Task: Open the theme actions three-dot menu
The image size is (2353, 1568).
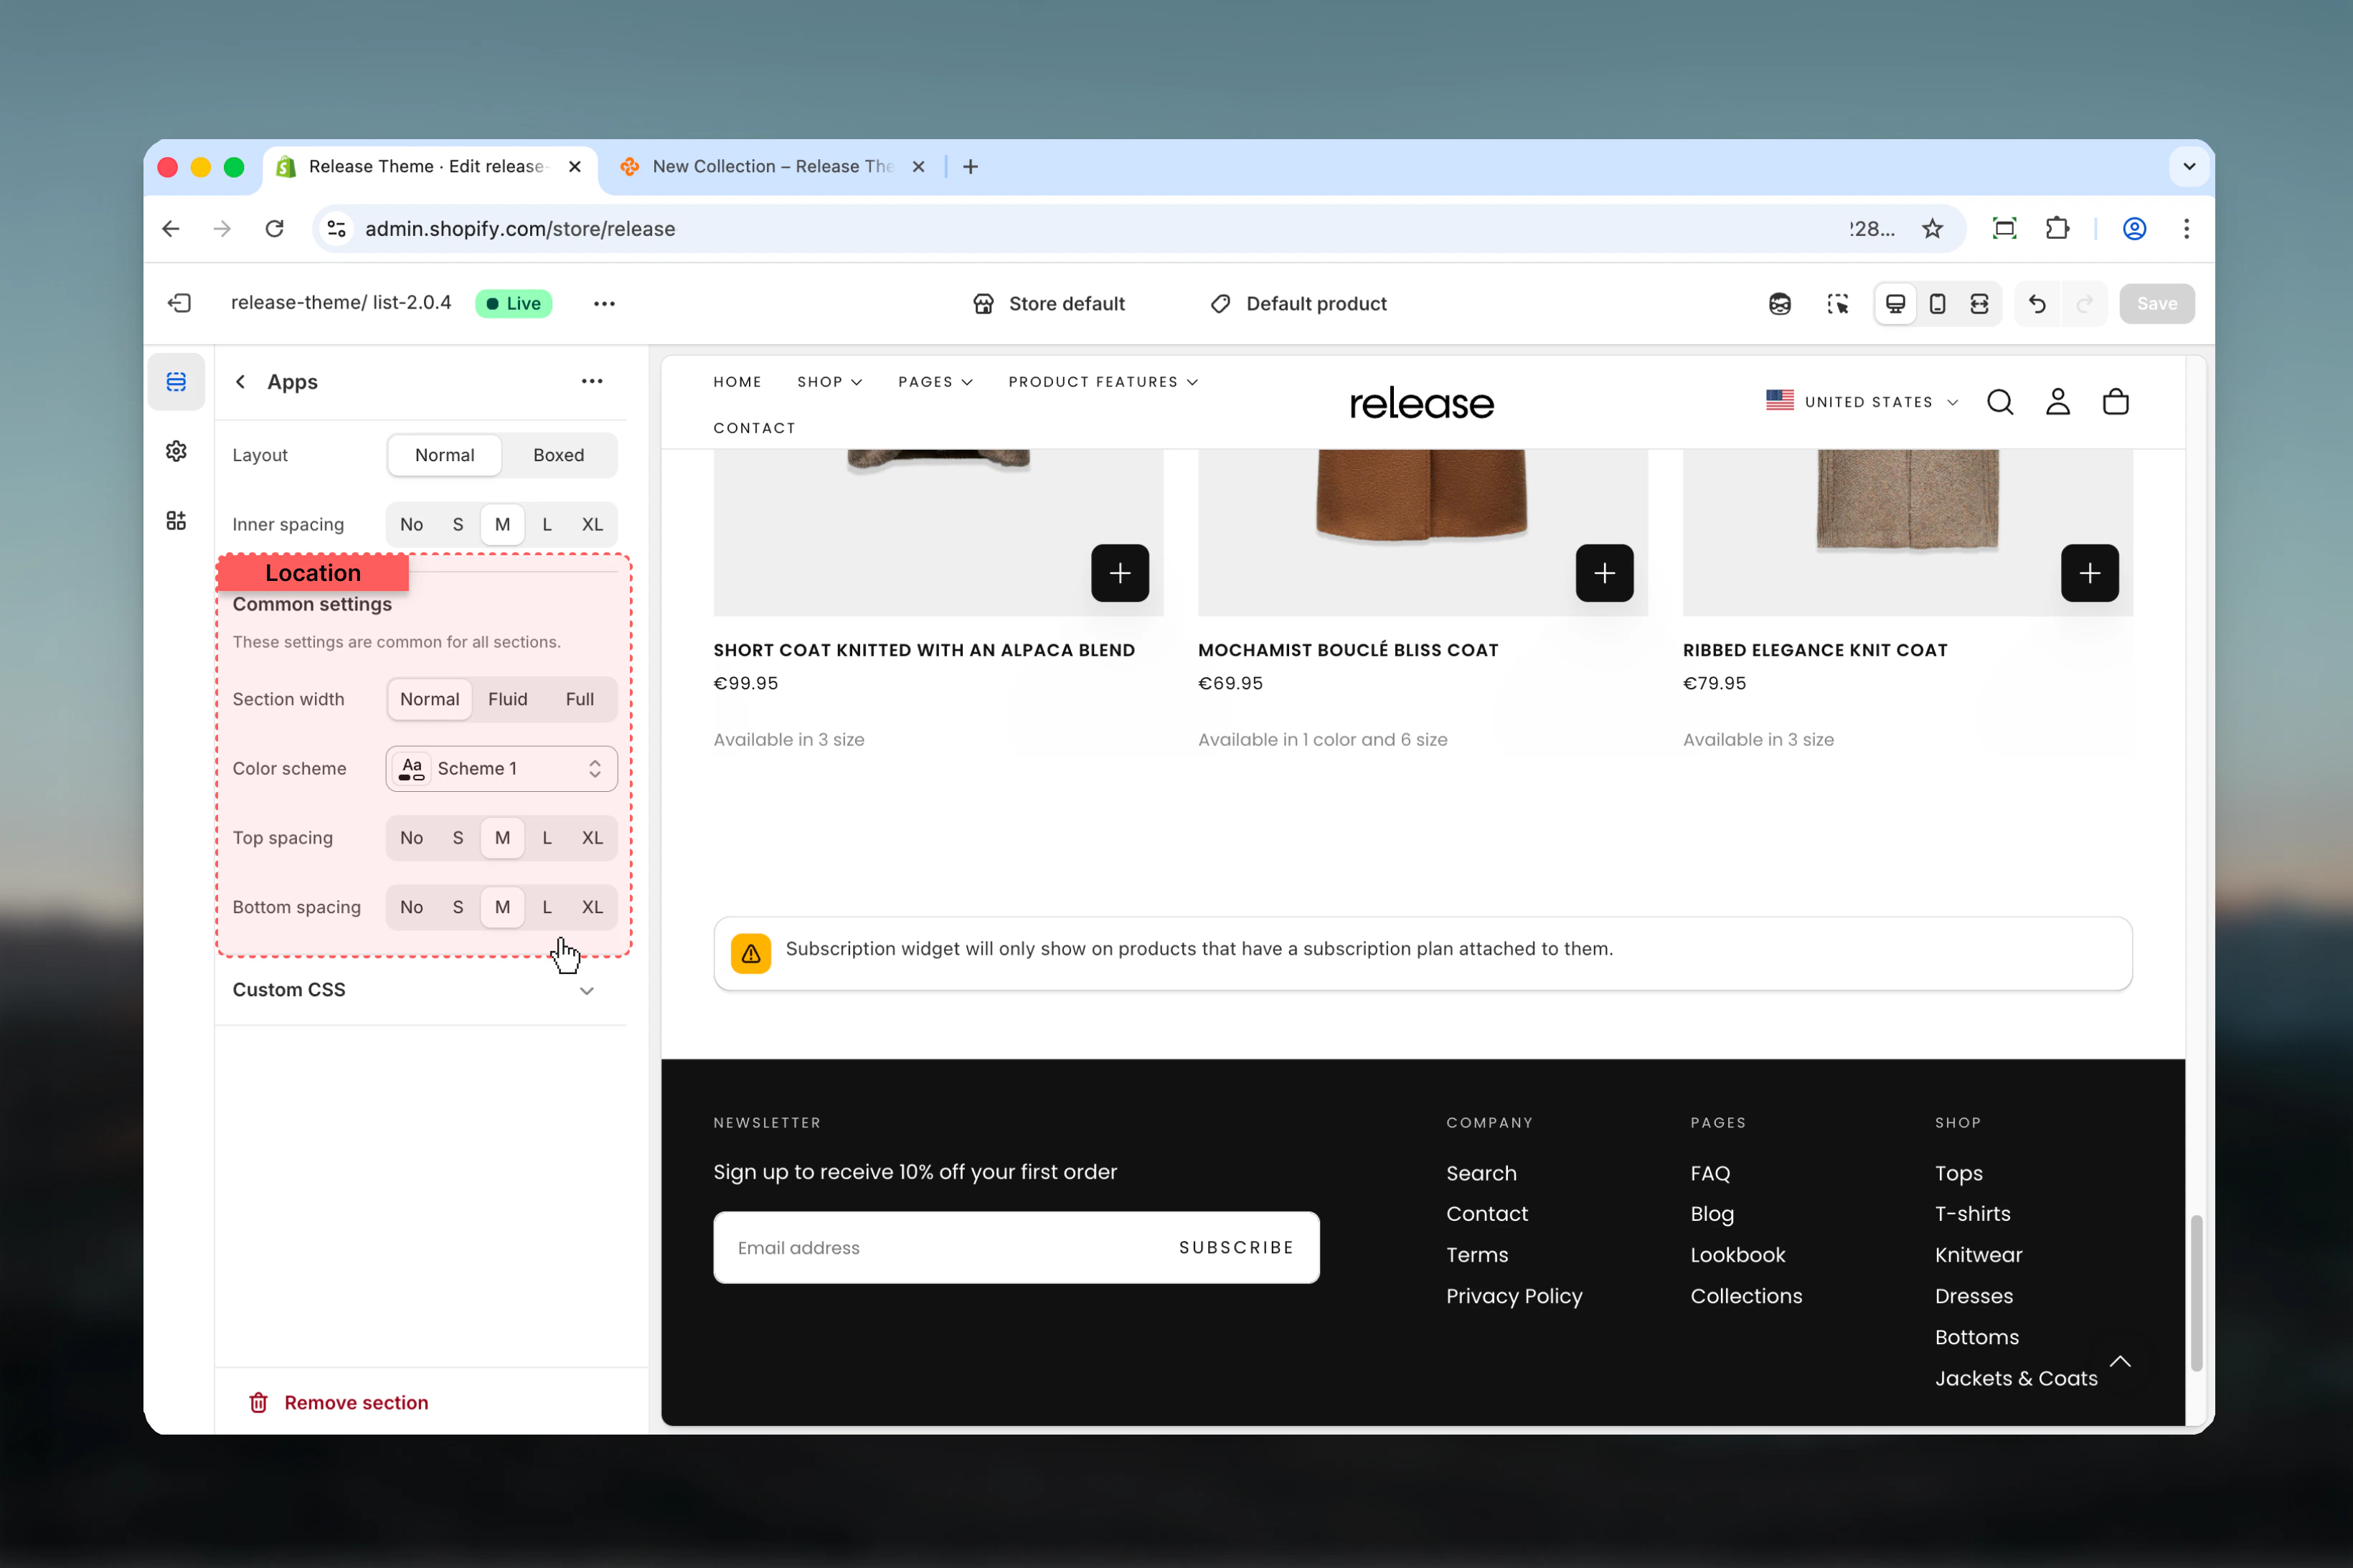Action: pyautogui.click(x=604, y=303)
